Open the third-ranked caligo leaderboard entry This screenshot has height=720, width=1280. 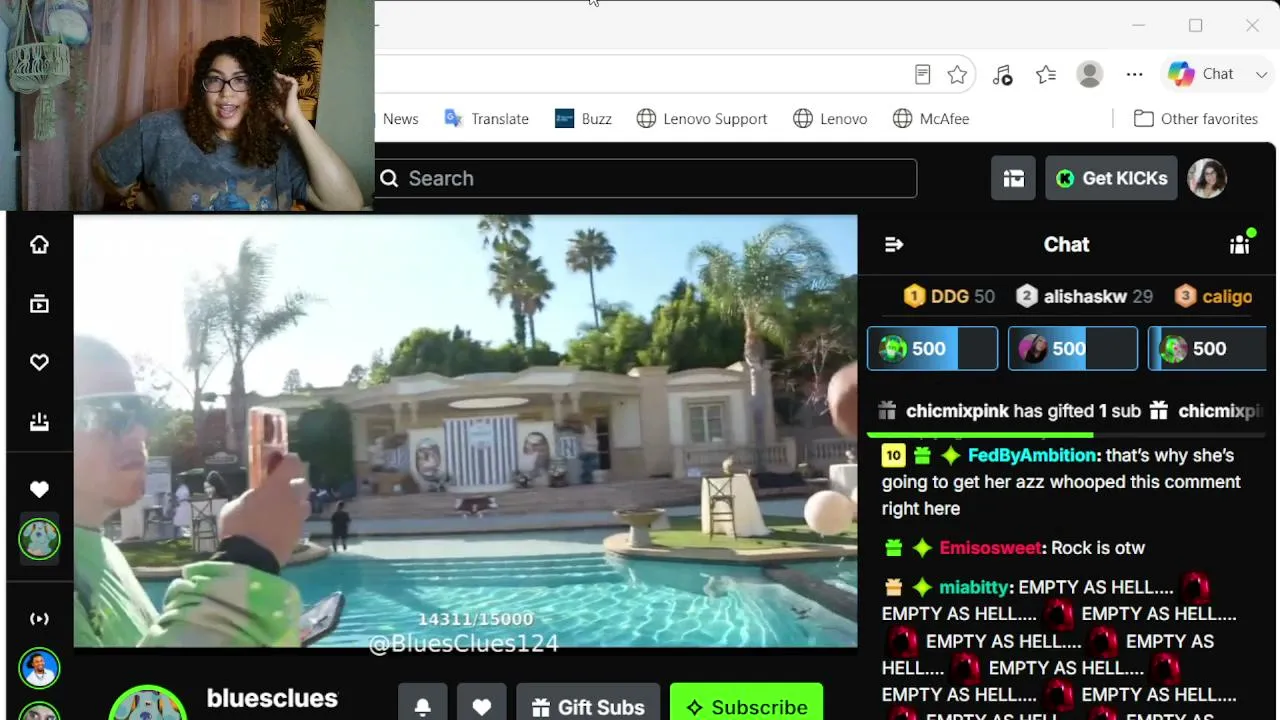pos(1214,296)
